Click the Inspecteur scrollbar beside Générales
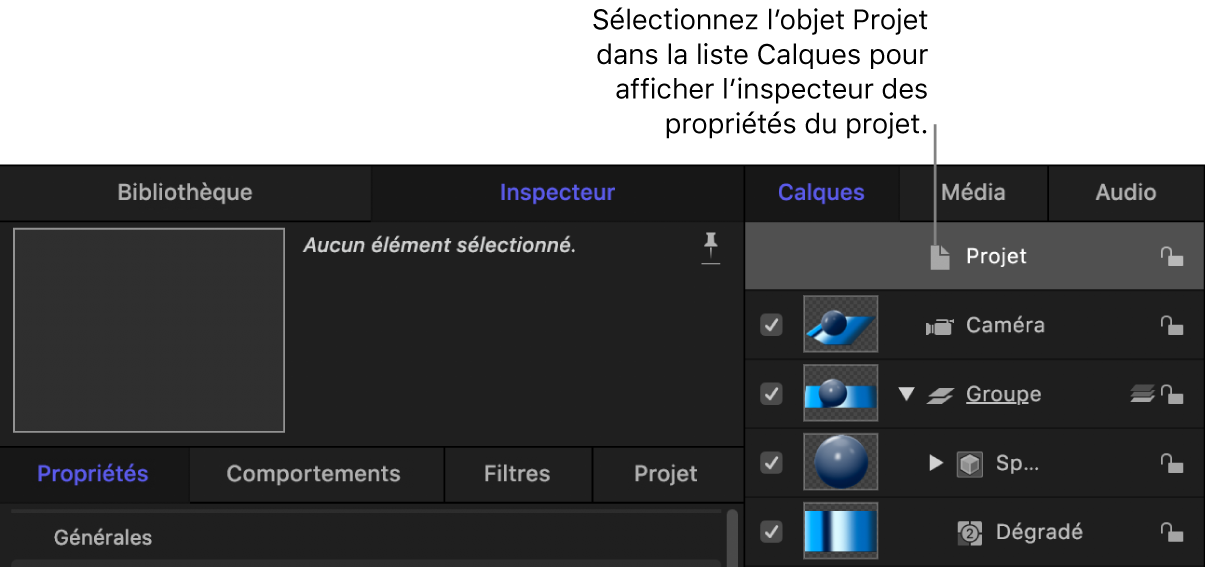 click(x=733, y=538)
